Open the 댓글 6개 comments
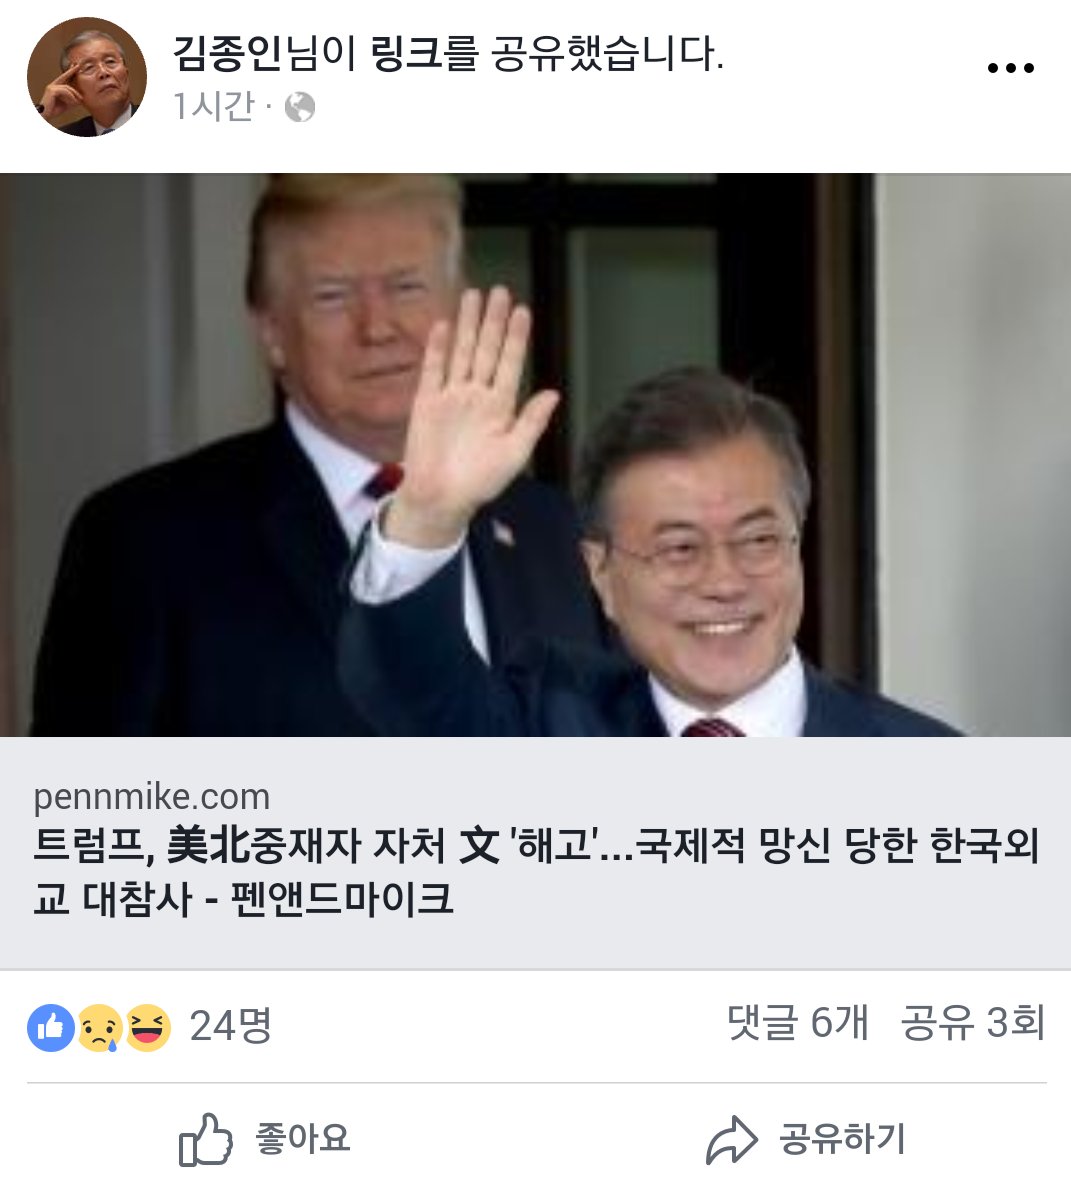The image size is (1071, 1198). [798, 1022]
